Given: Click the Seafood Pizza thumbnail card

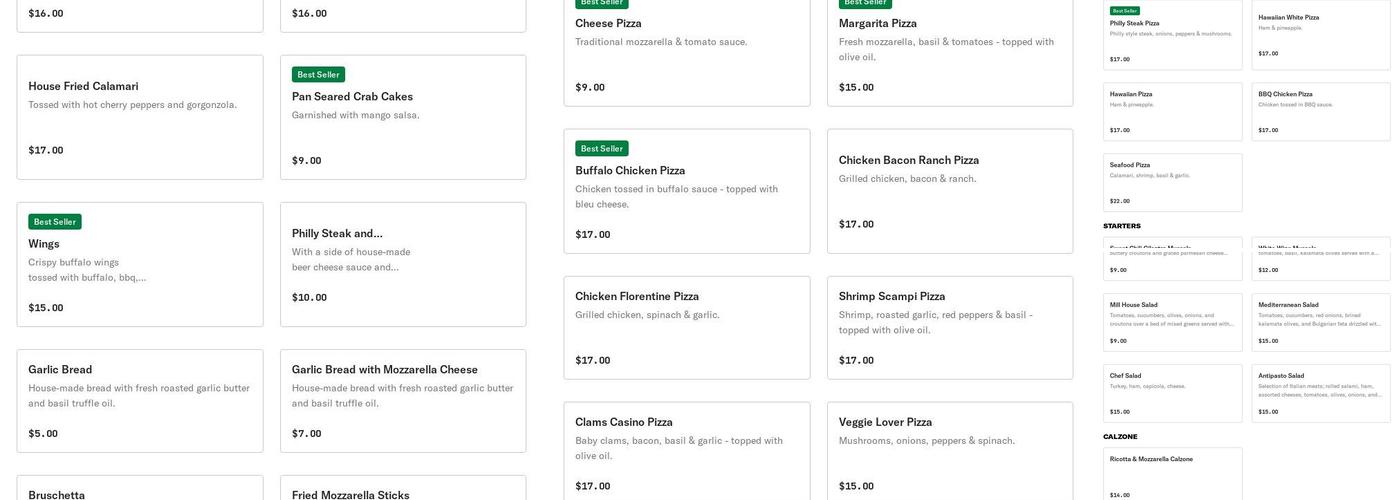Looking at the screenshot, I should click(1172, 182).
